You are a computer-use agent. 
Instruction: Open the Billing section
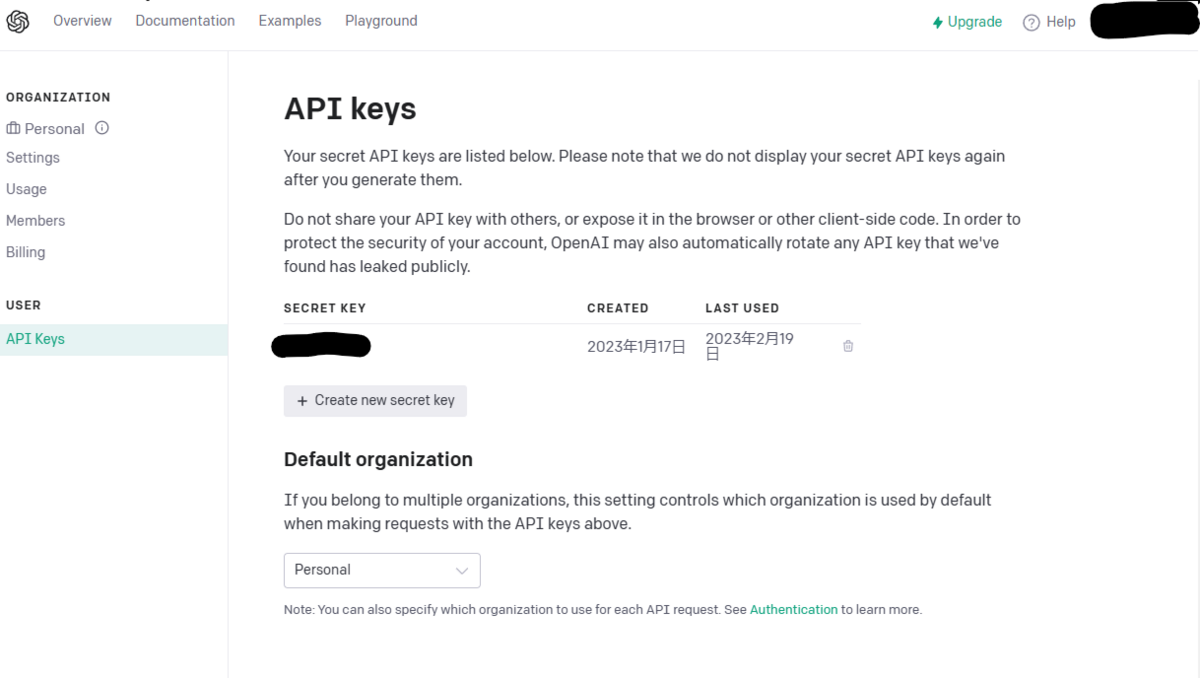coord(25,251)
